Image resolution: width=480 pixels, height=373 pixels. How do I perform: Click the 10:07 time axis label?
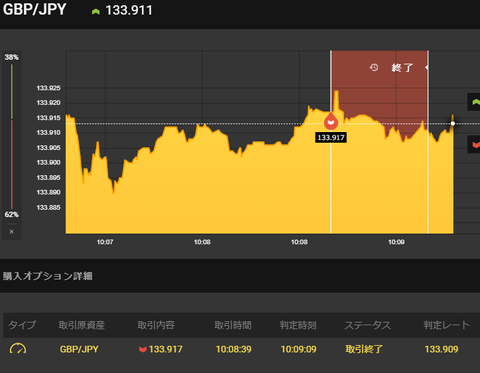click(105, 242)
